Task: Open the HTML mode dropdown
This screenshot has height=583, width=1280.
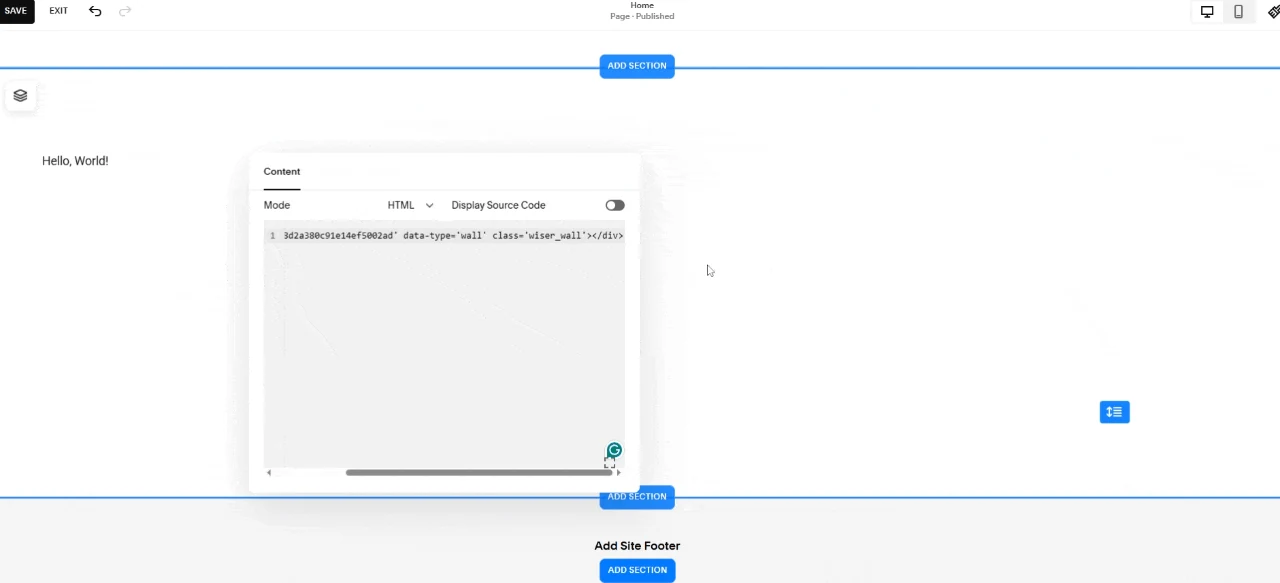Action: coord(410,205)
